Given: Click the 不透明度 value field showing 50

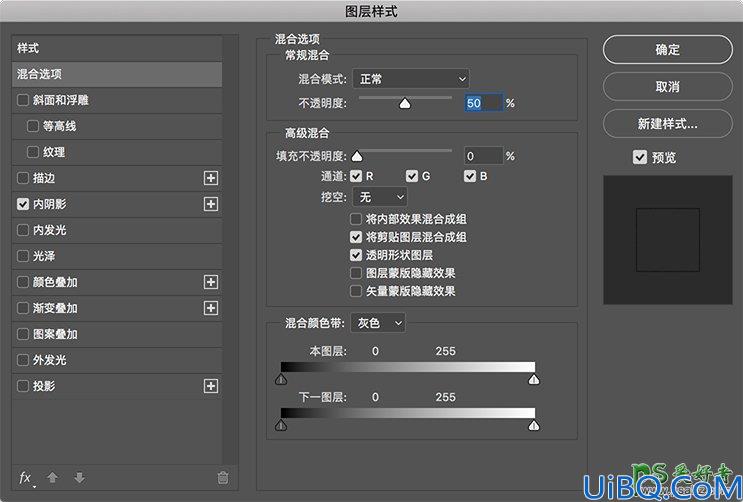Looking at the screenshot, I should 483,103.
